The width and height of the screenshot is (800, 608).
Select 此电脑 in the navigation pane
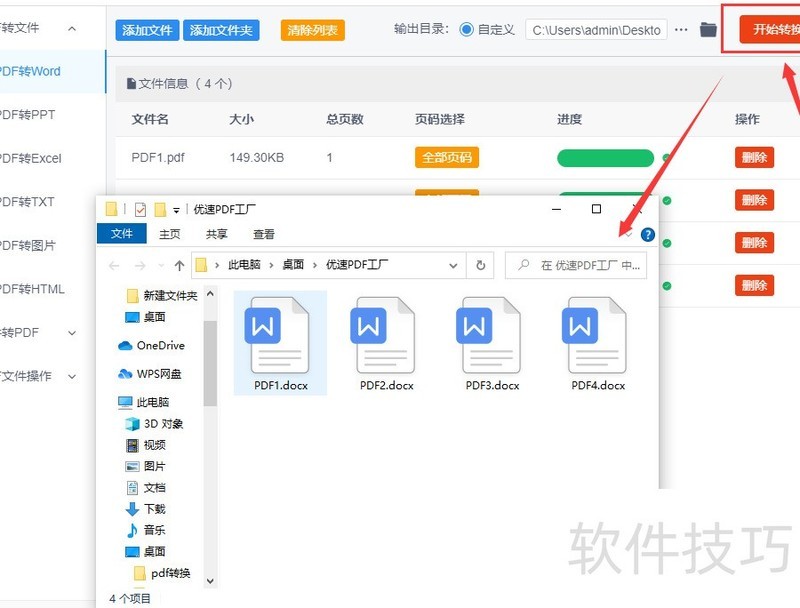(143, 402)
